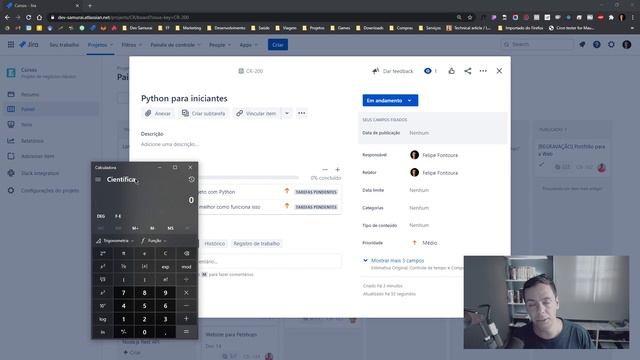Toggle F-E notation in Calculator
640x360 pixels.
[x=118, y=216]
